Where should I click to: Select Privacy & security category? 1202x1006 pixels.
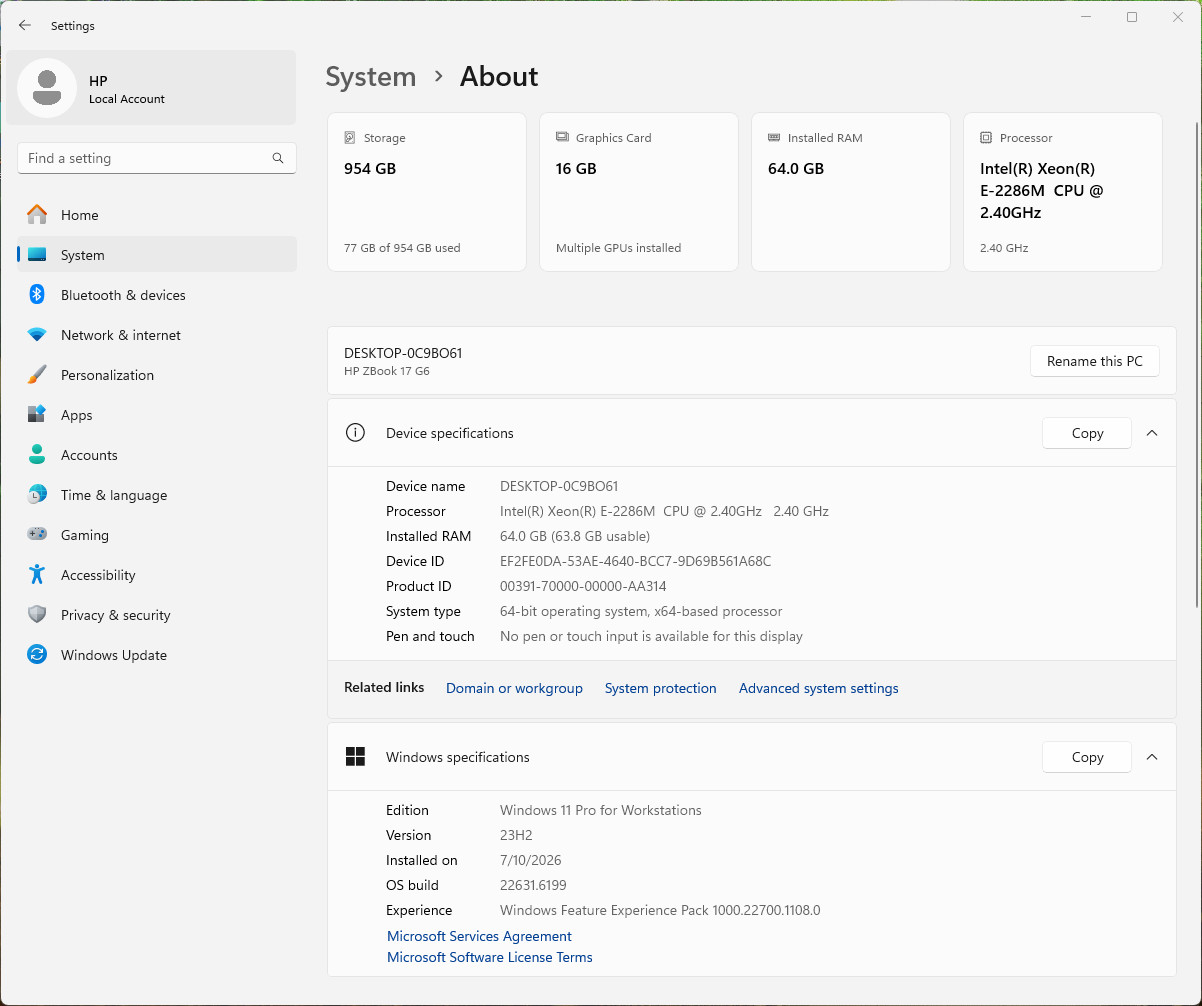157,615
